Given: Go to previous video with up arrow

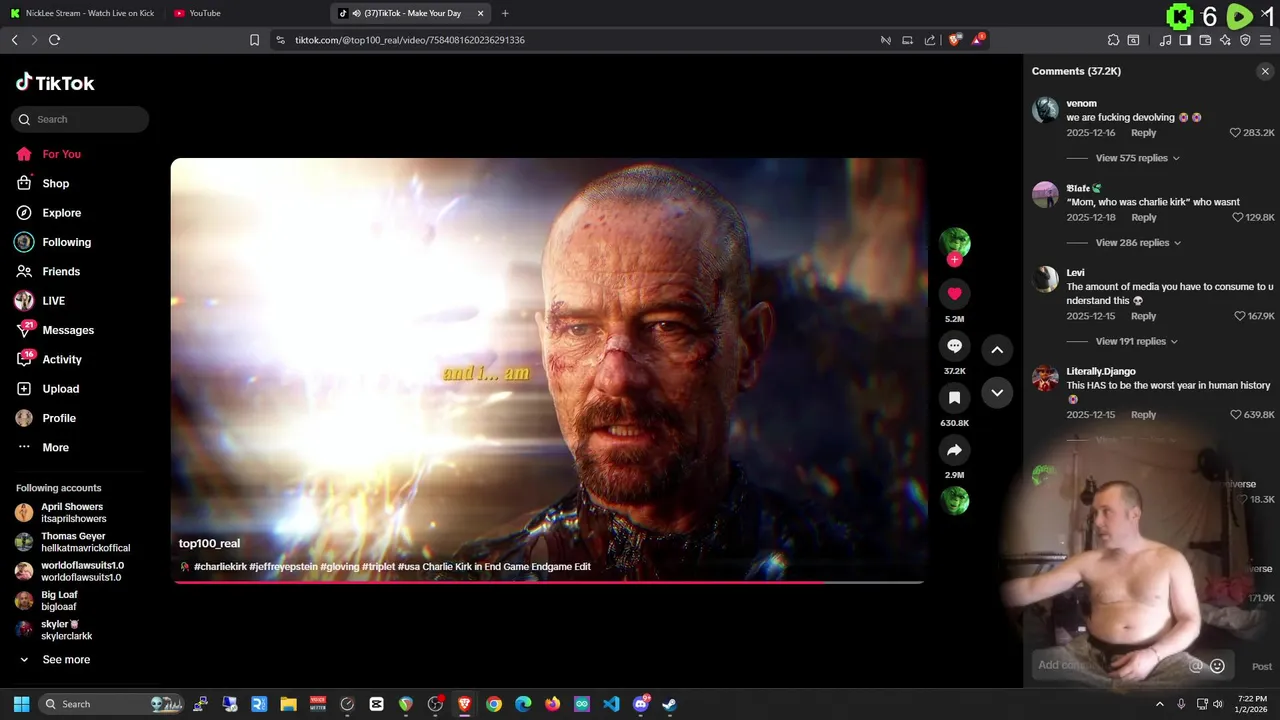Looking at the screenshot, I should pyautogui.click(x=997, y=350).
